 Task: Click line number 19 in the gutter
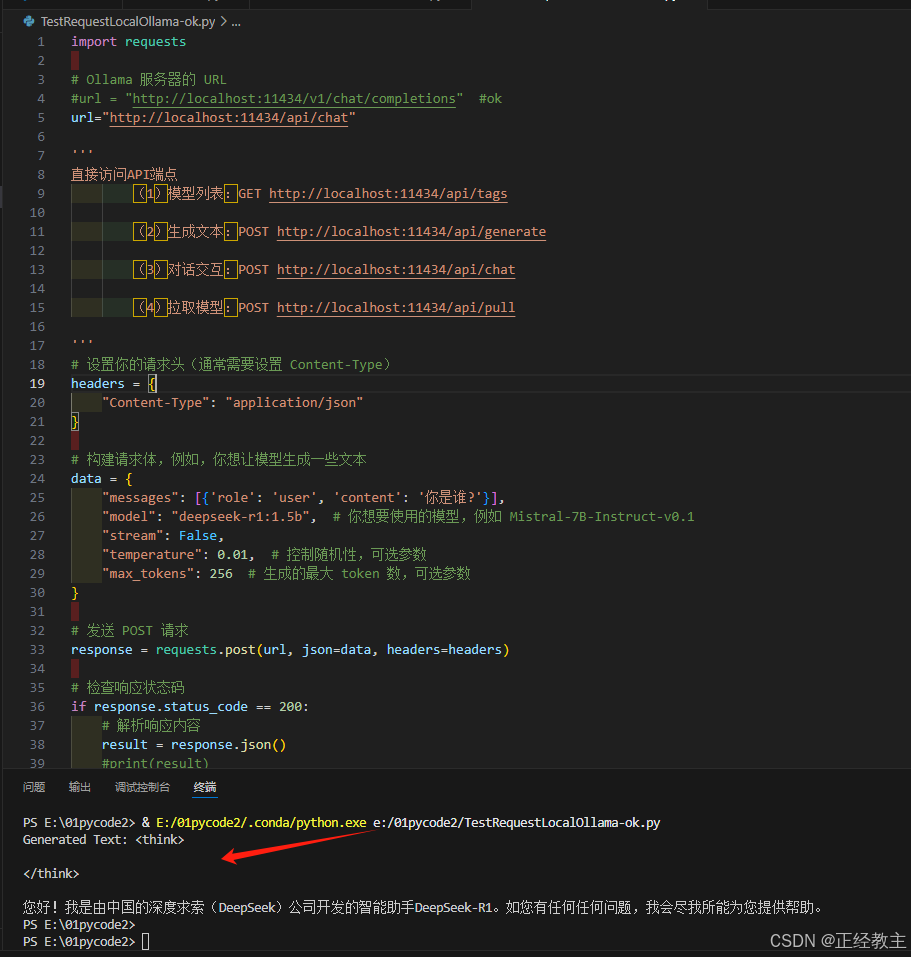37,384
